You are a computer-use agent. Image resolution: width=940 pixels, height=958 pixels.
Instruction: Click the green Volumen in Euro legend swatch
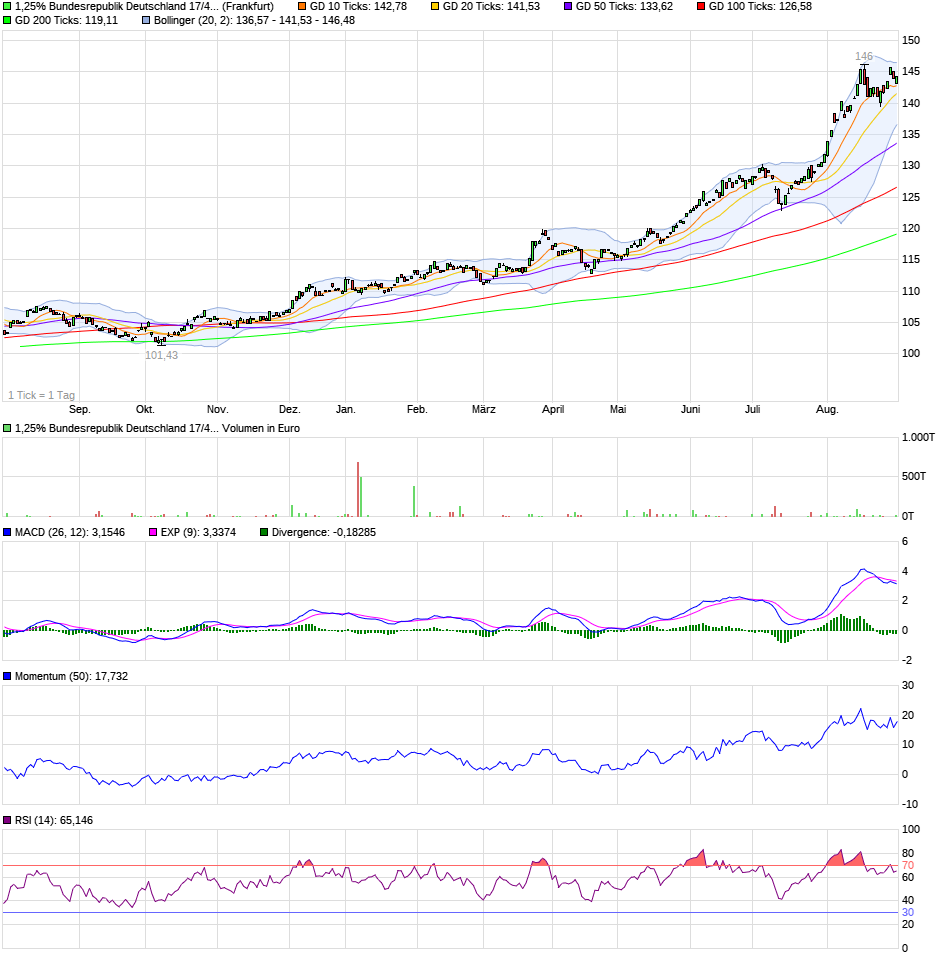coord(7,428)
